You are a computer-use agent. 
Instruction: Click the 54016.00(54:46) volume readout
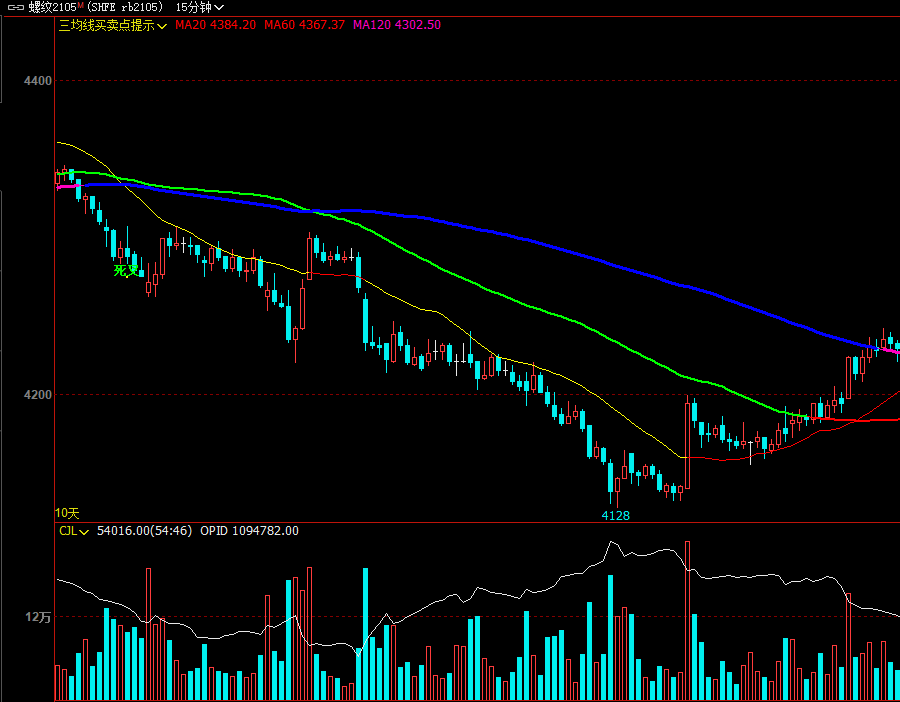(x=144, y=531)
